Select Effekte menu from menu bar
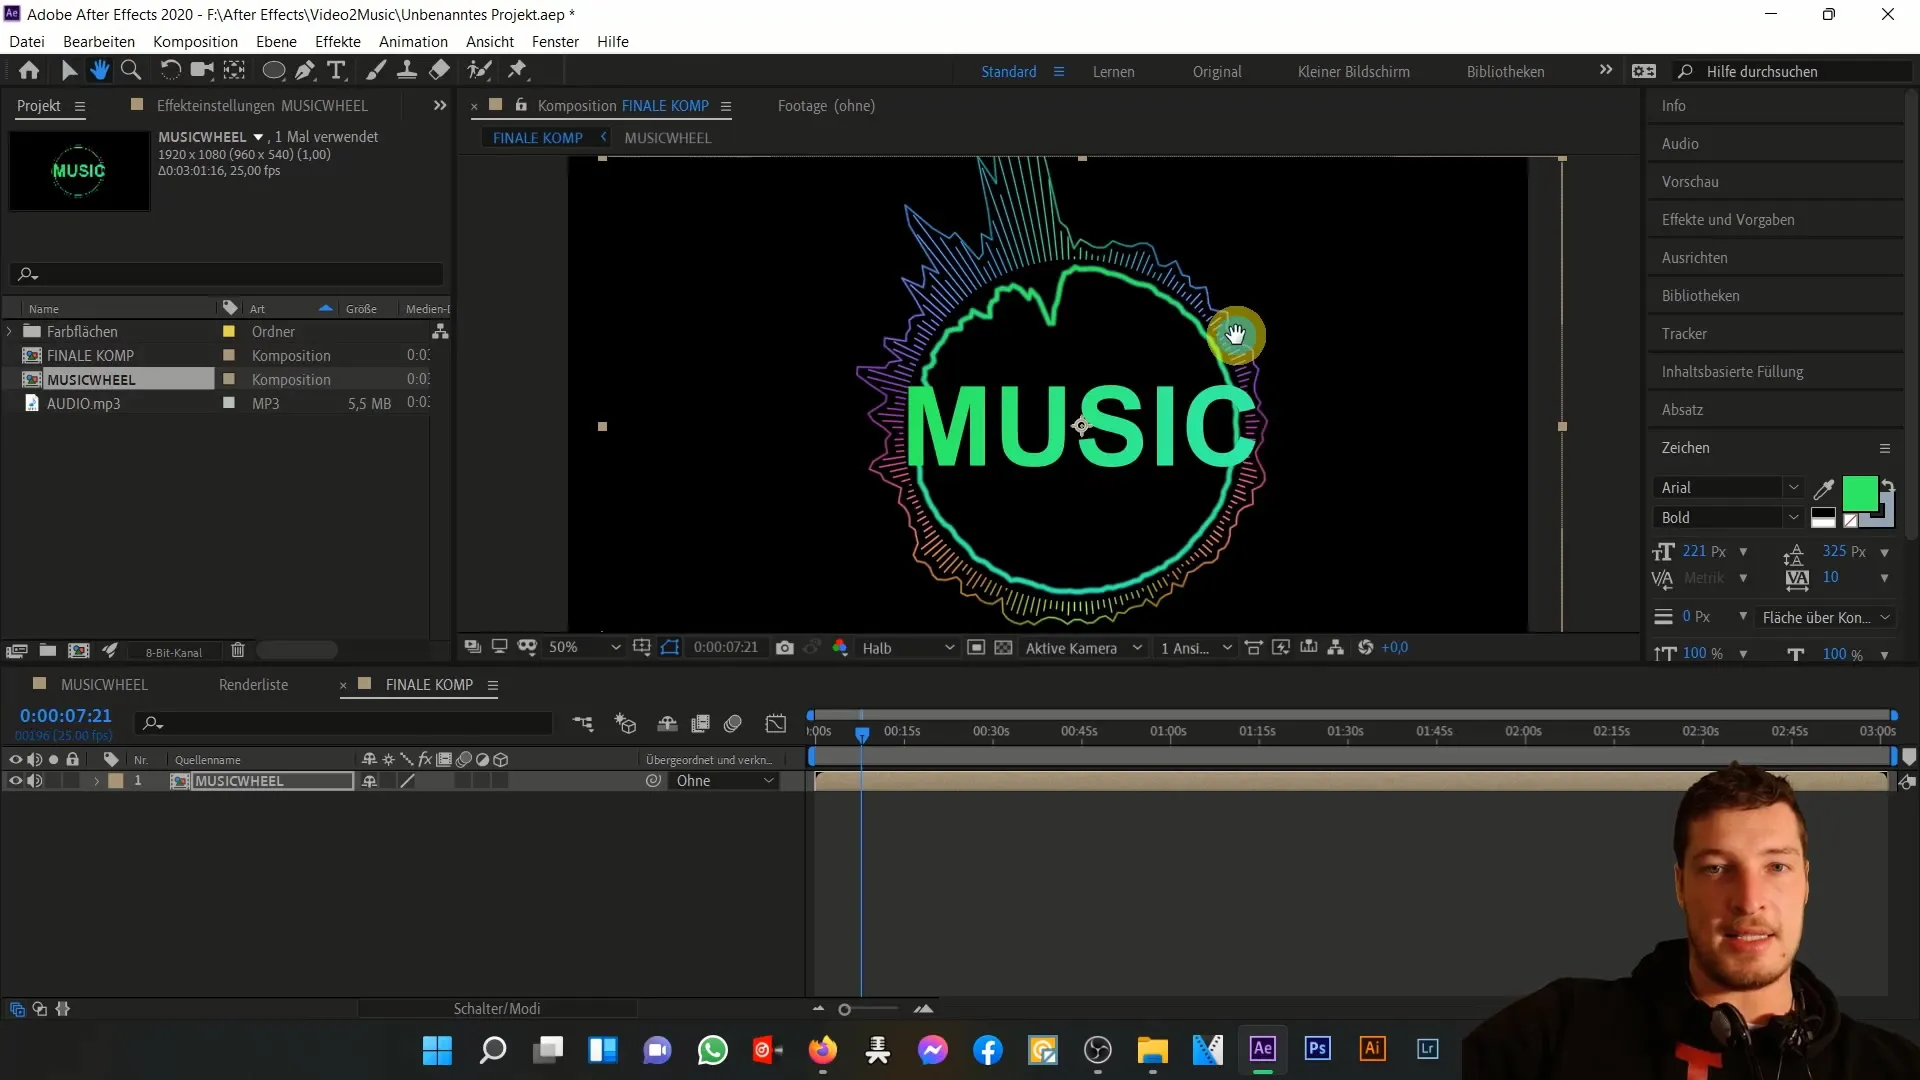Viewport: 1920px width, 1080px height. click(339, 41)
